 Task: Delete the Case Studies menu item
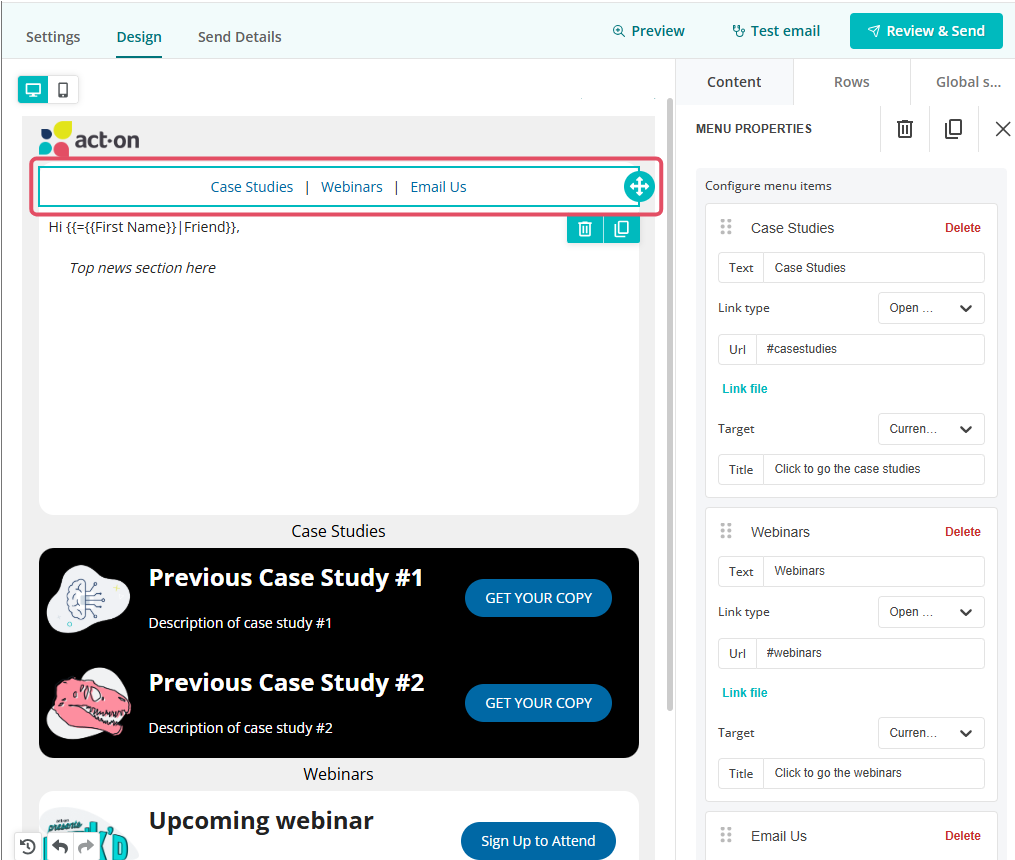[x=963, y=228]
